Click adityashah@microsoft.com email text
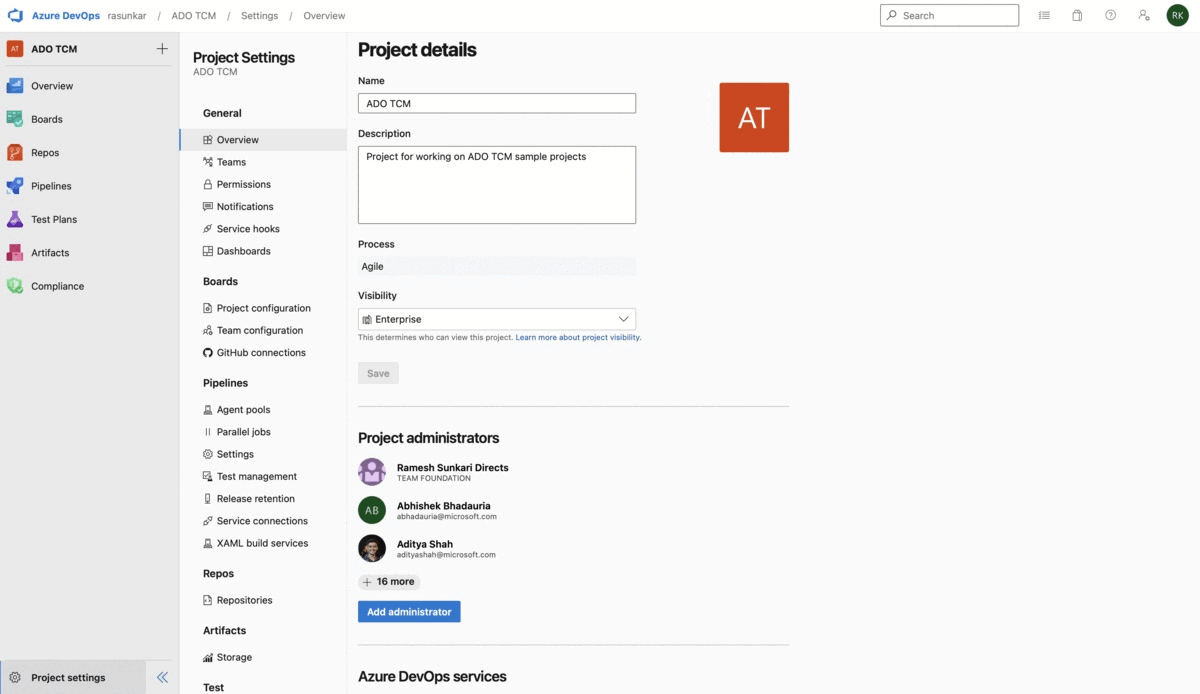Viewport: 1200px width, 694px height. point(446,555)
